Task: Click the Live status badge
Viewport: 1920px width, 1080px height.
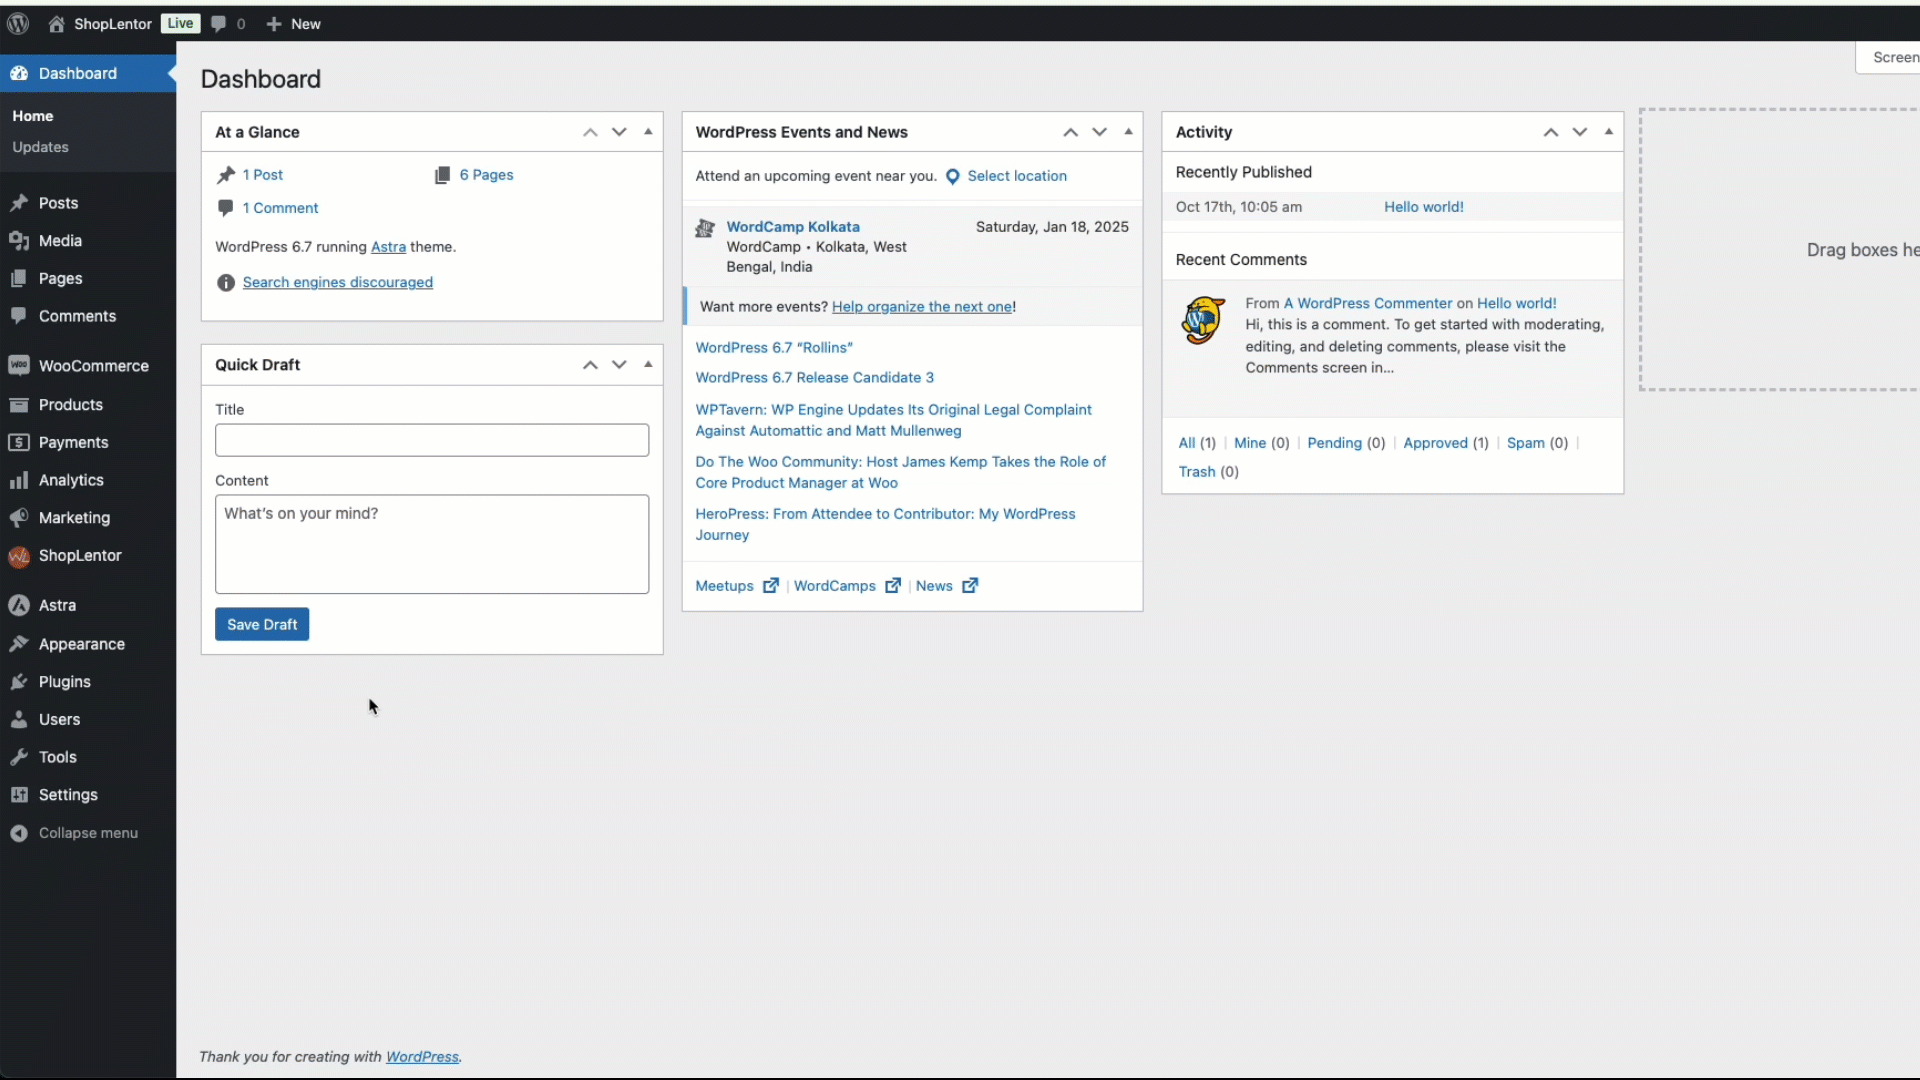Action: [180, 24]
